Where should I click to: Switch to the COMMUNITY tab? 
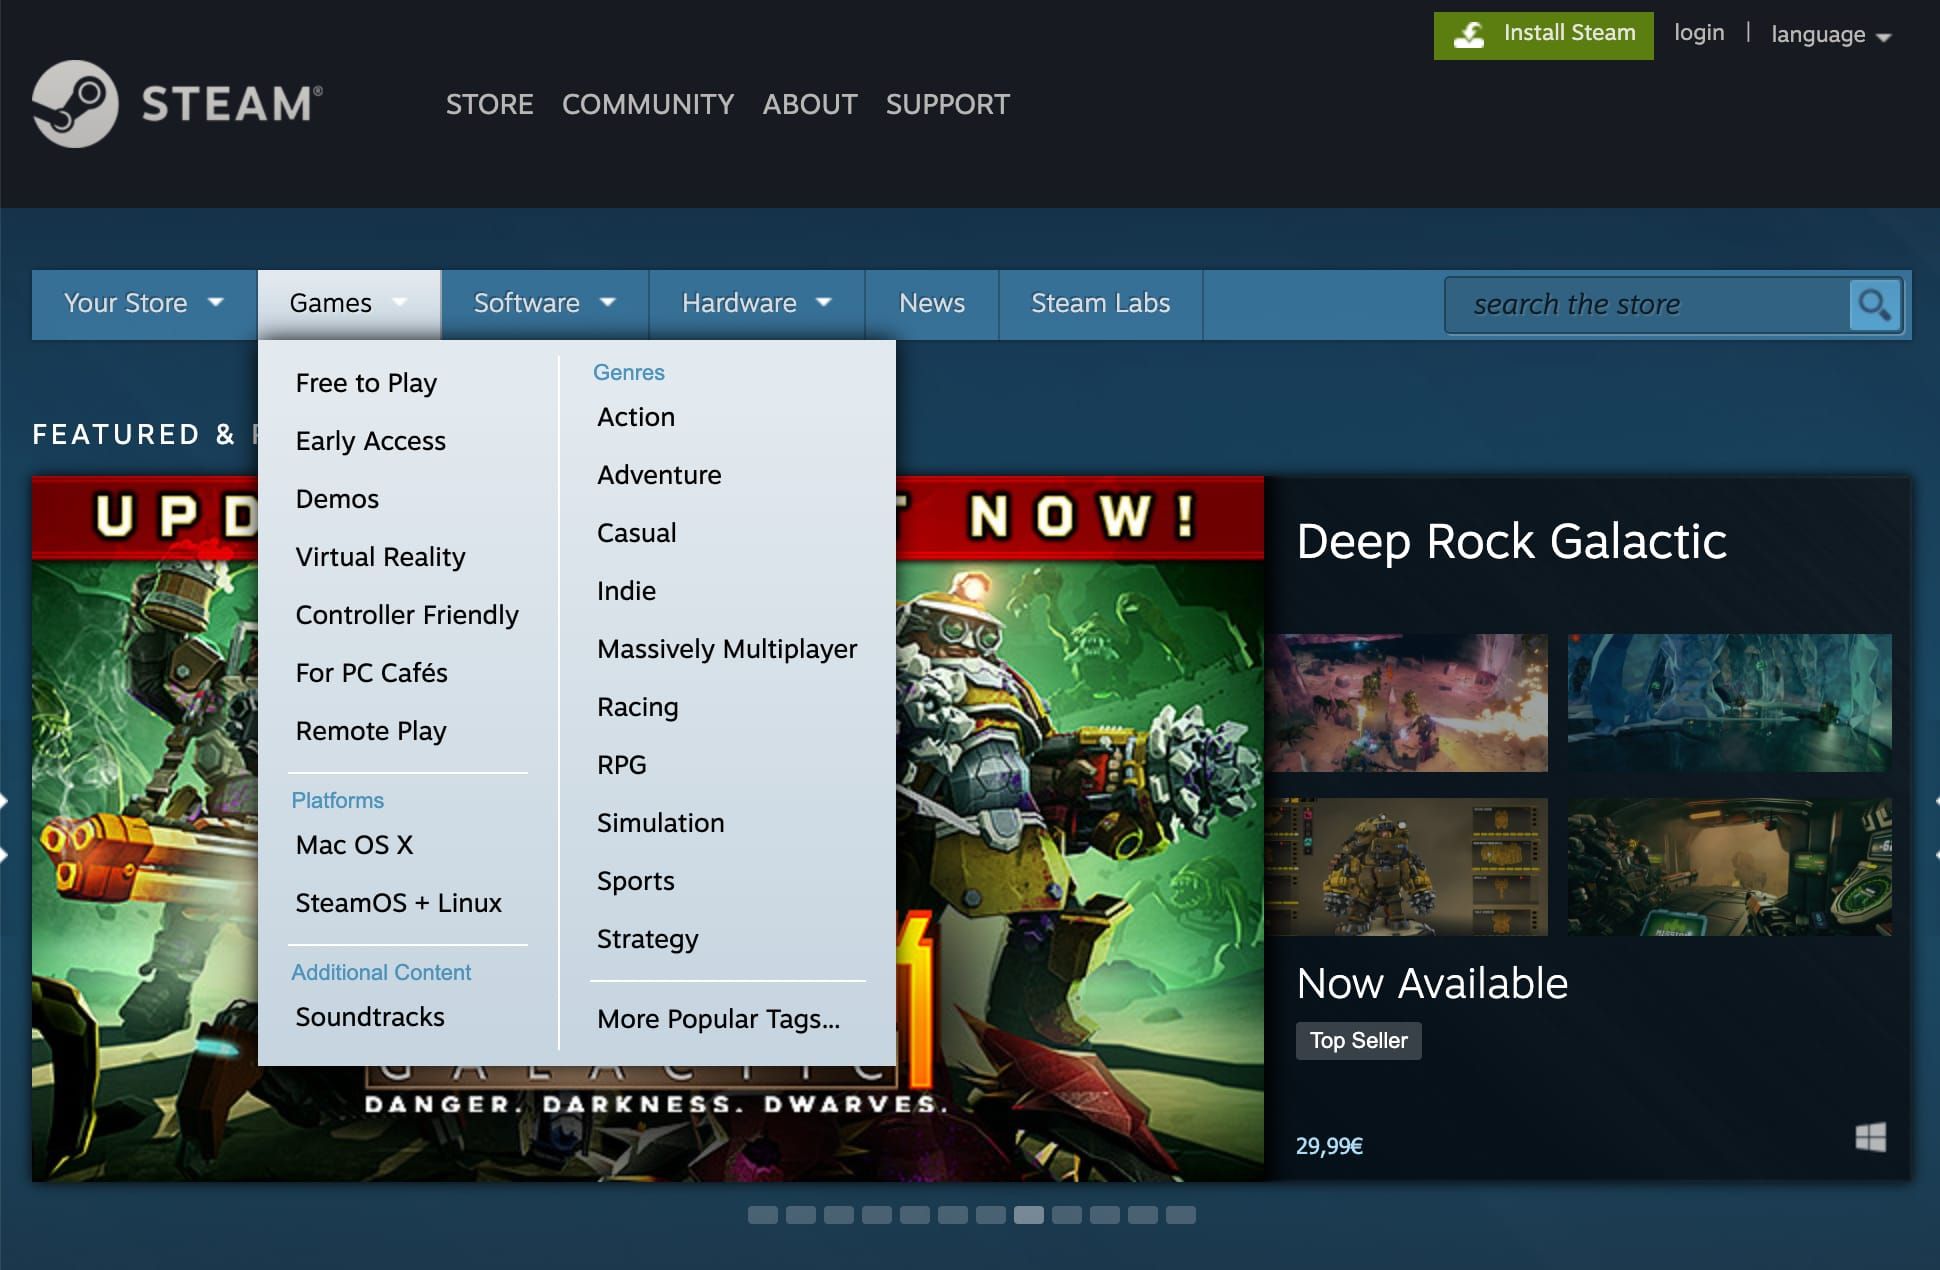(648, 104)
